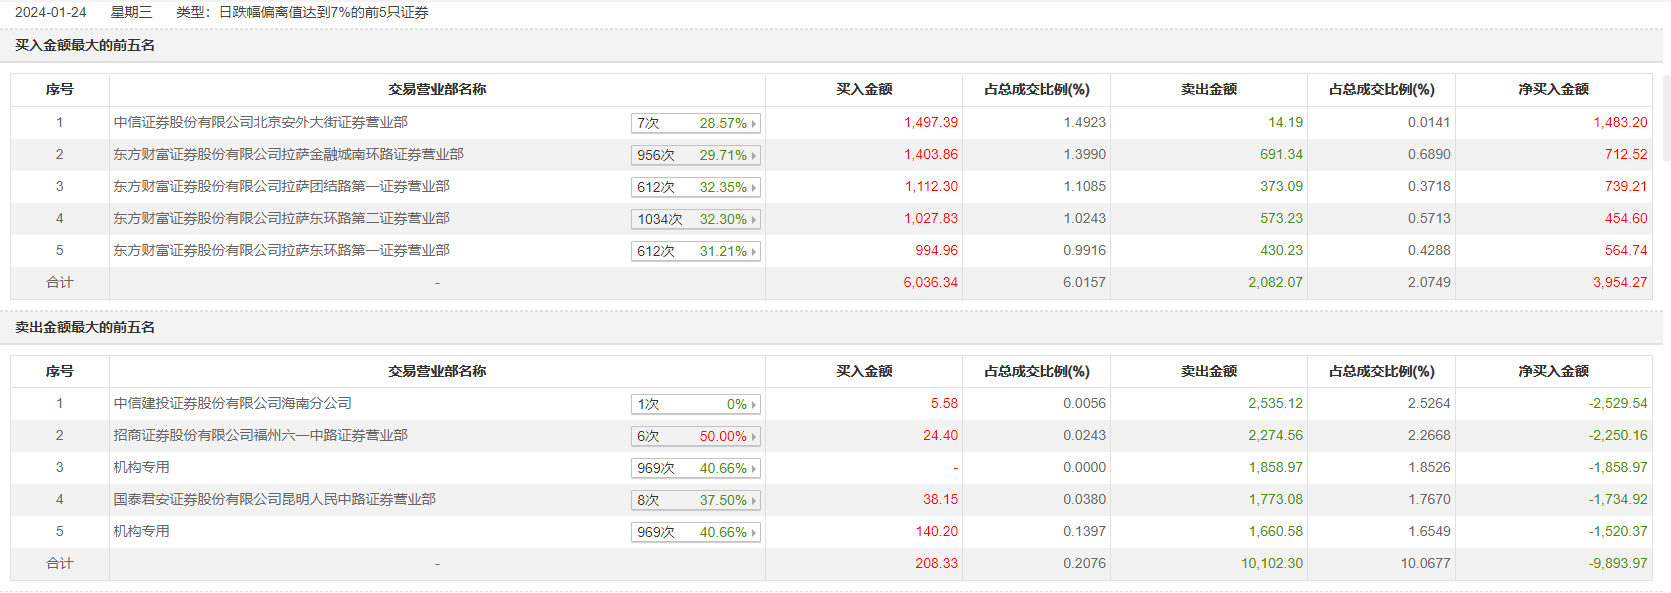This screenshot has width=1671, height=593.
Task: Click the small arrow next to 29.71%
Action: pos(754,156)
